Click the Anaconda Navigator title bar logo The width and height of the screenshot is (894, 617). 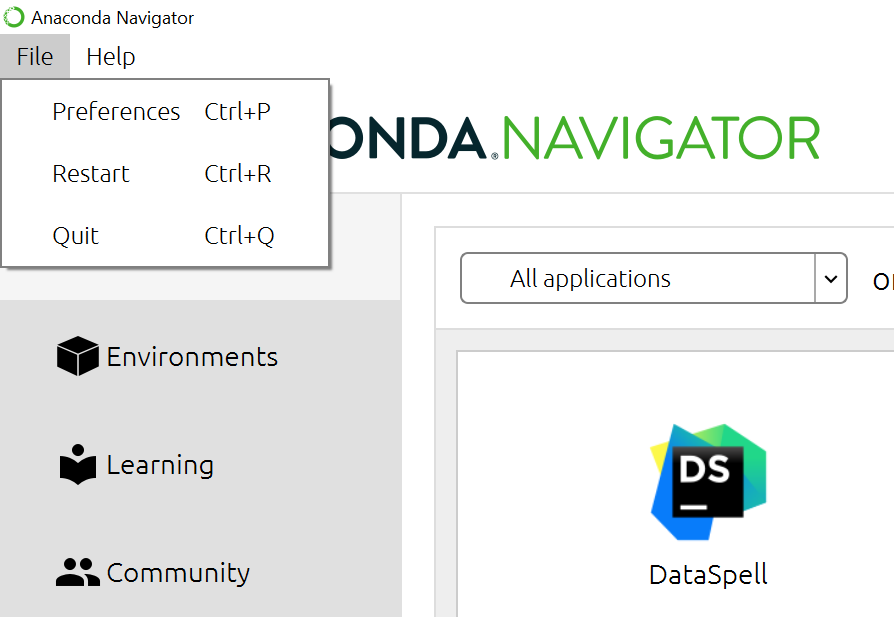pyautogui.click(x=14, y=17)
